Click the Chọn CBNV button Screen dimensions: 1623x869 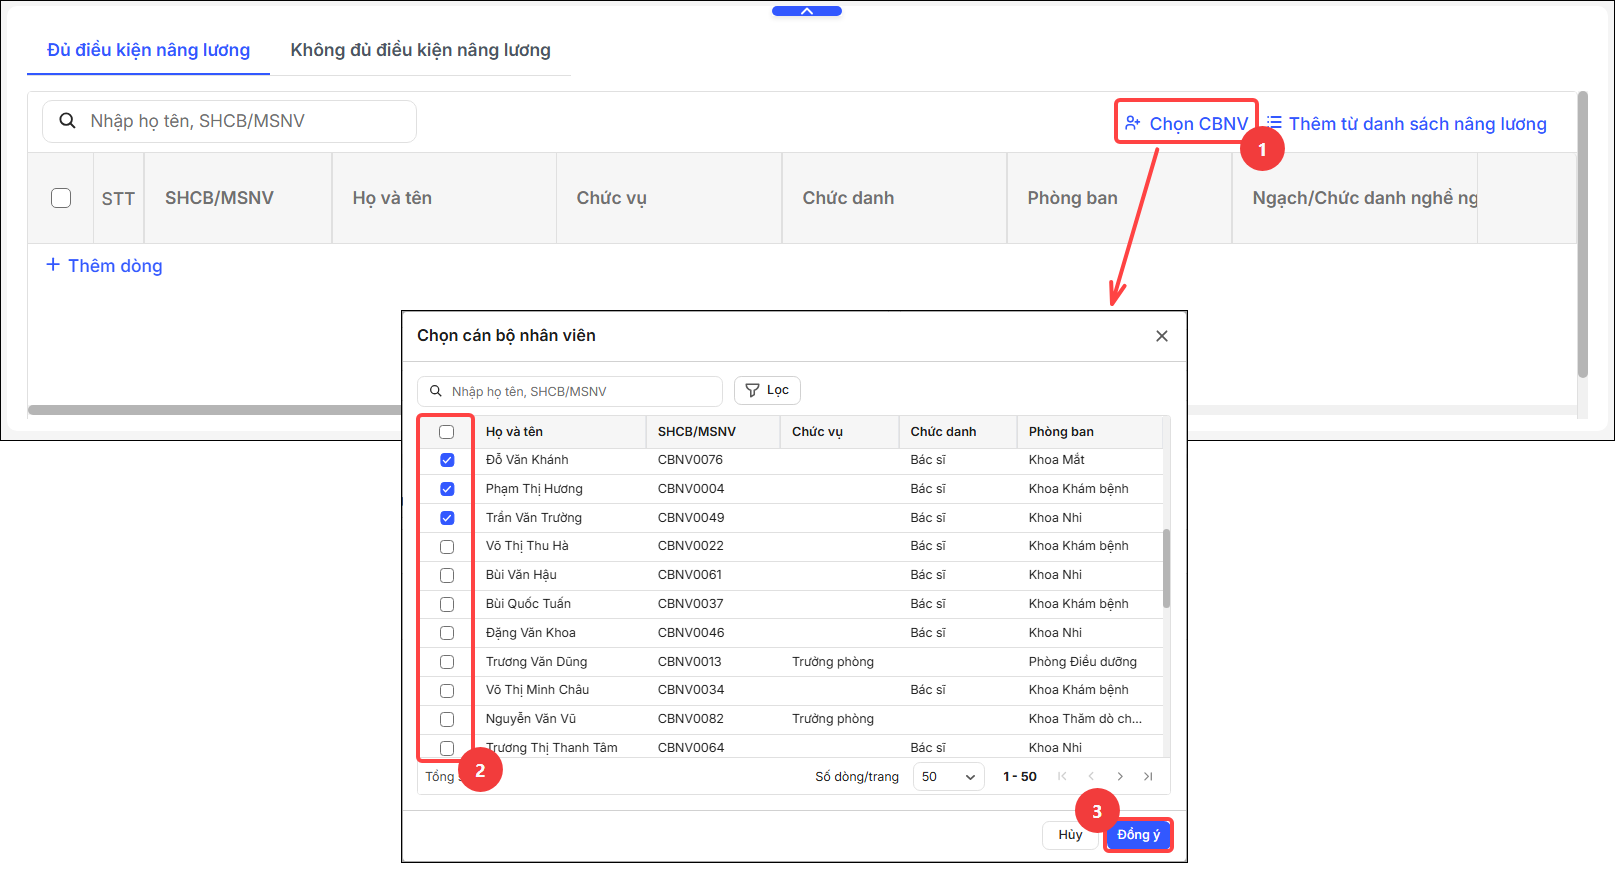coord(1186,123)
